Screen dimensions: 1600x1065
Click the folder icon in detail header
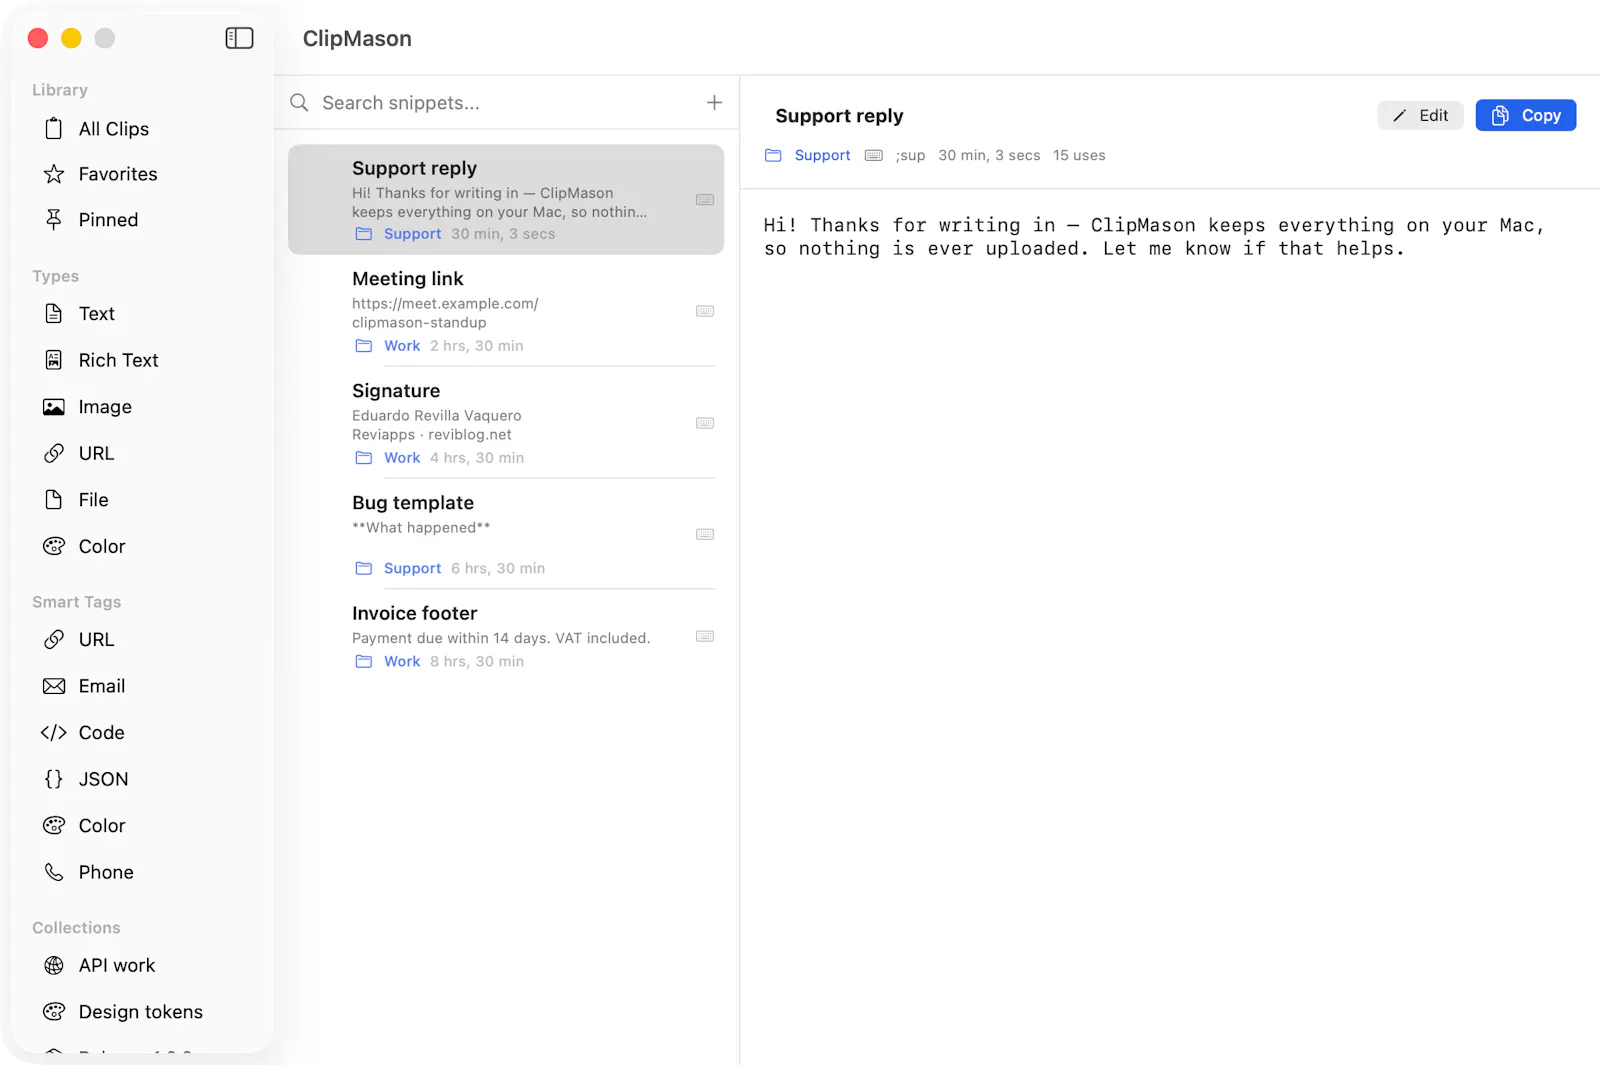click(x=773, y=155)
